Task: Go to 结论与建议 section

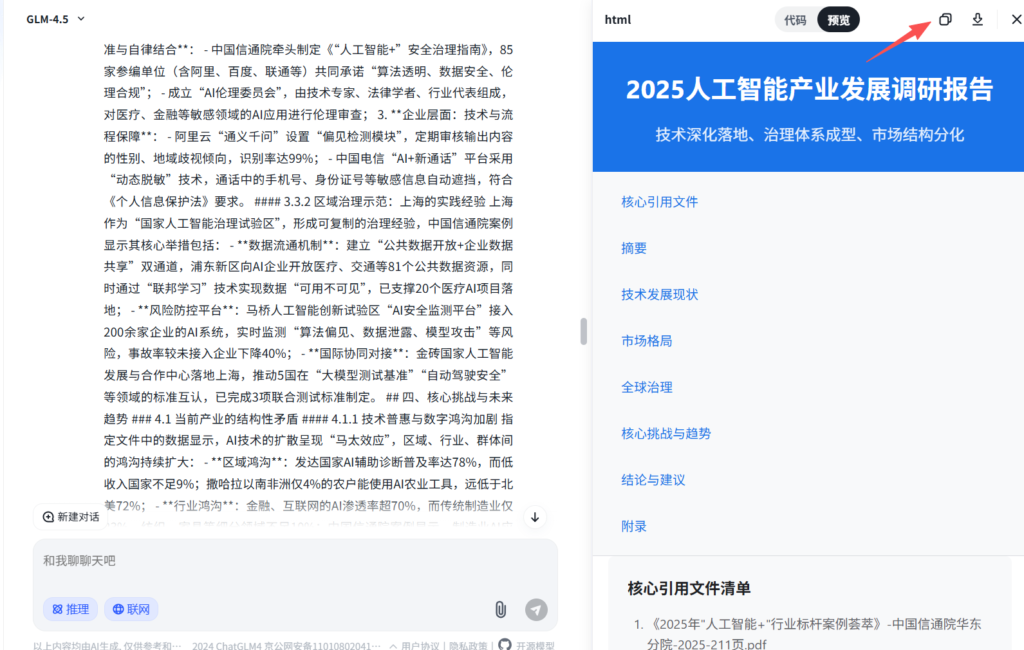Action: pos(653,480)
